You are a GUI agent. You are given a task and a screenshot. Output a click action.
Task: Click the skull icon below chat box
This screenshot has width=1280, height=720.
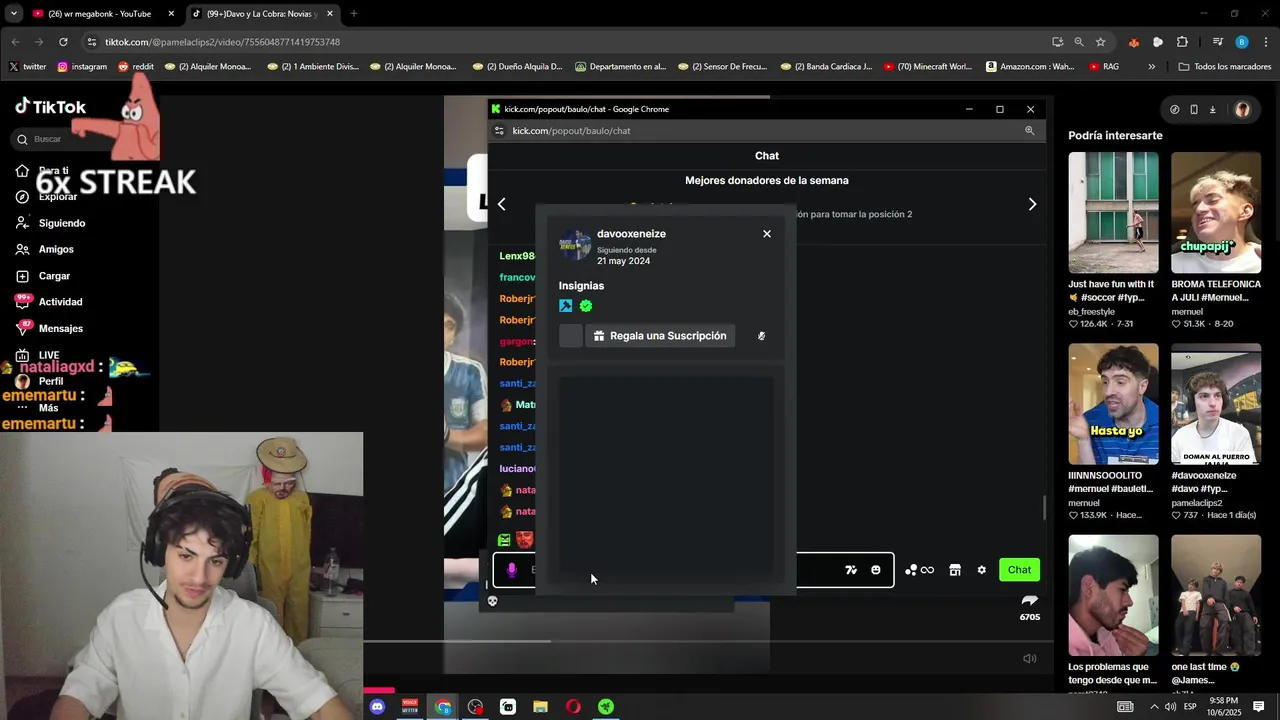[x=492, y=601]
